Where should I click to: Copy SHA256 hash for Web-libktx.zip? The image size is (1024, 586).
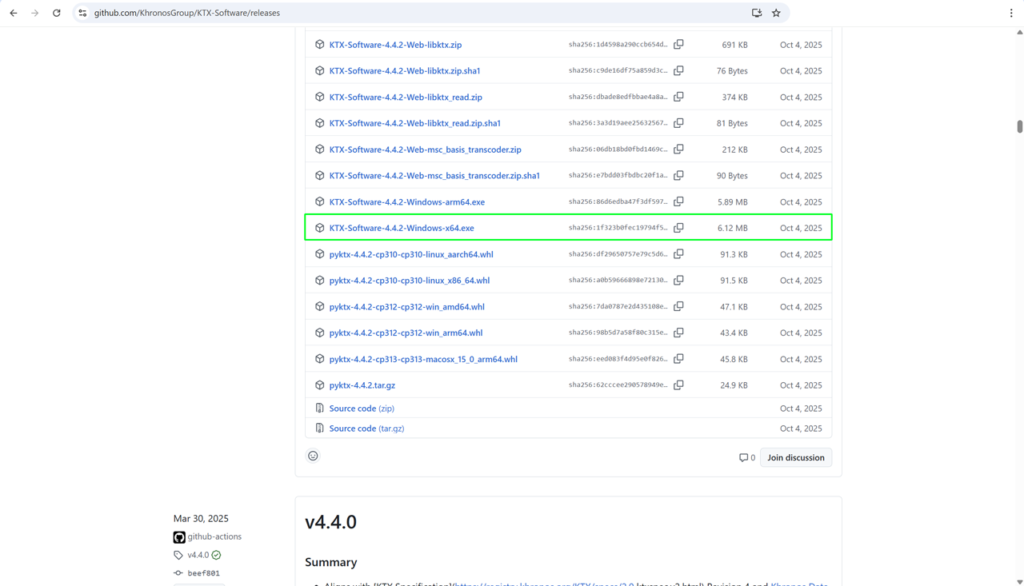(x=678, y=45)
